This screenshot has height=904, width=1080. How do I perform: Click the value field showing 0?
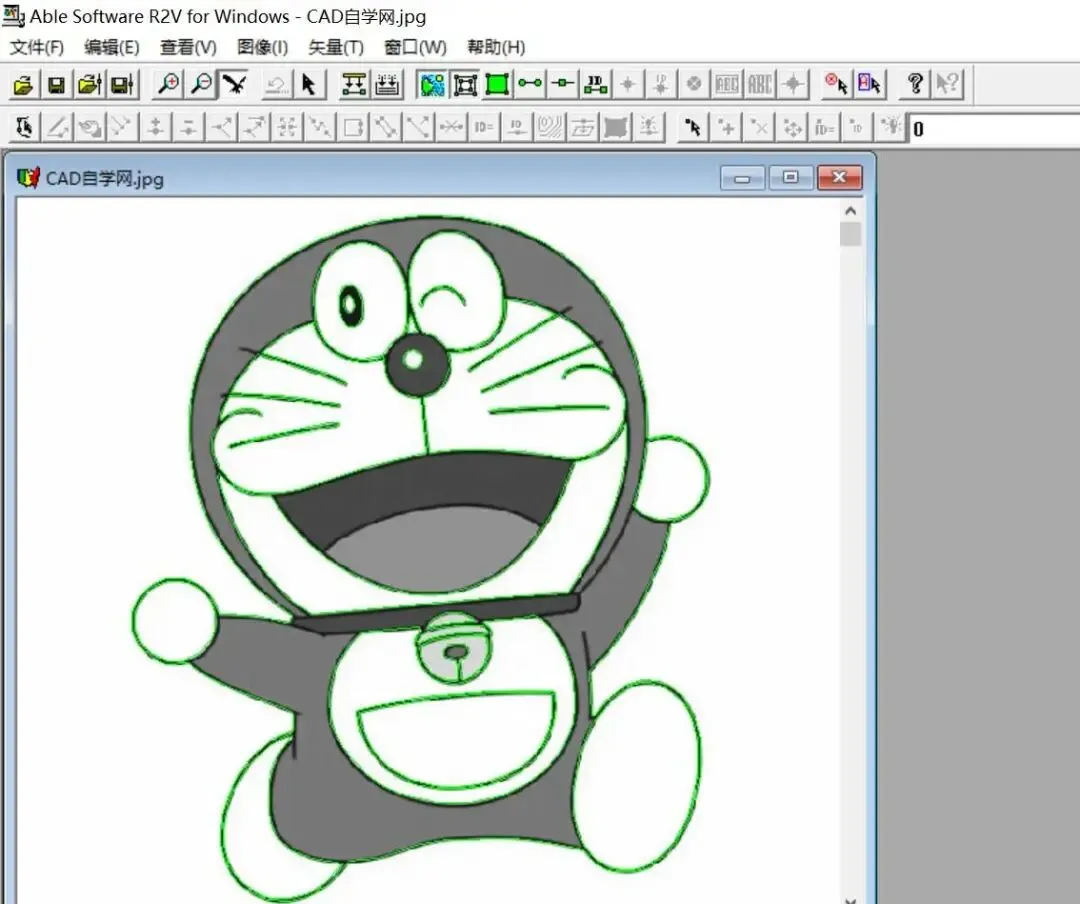(990, 128)
